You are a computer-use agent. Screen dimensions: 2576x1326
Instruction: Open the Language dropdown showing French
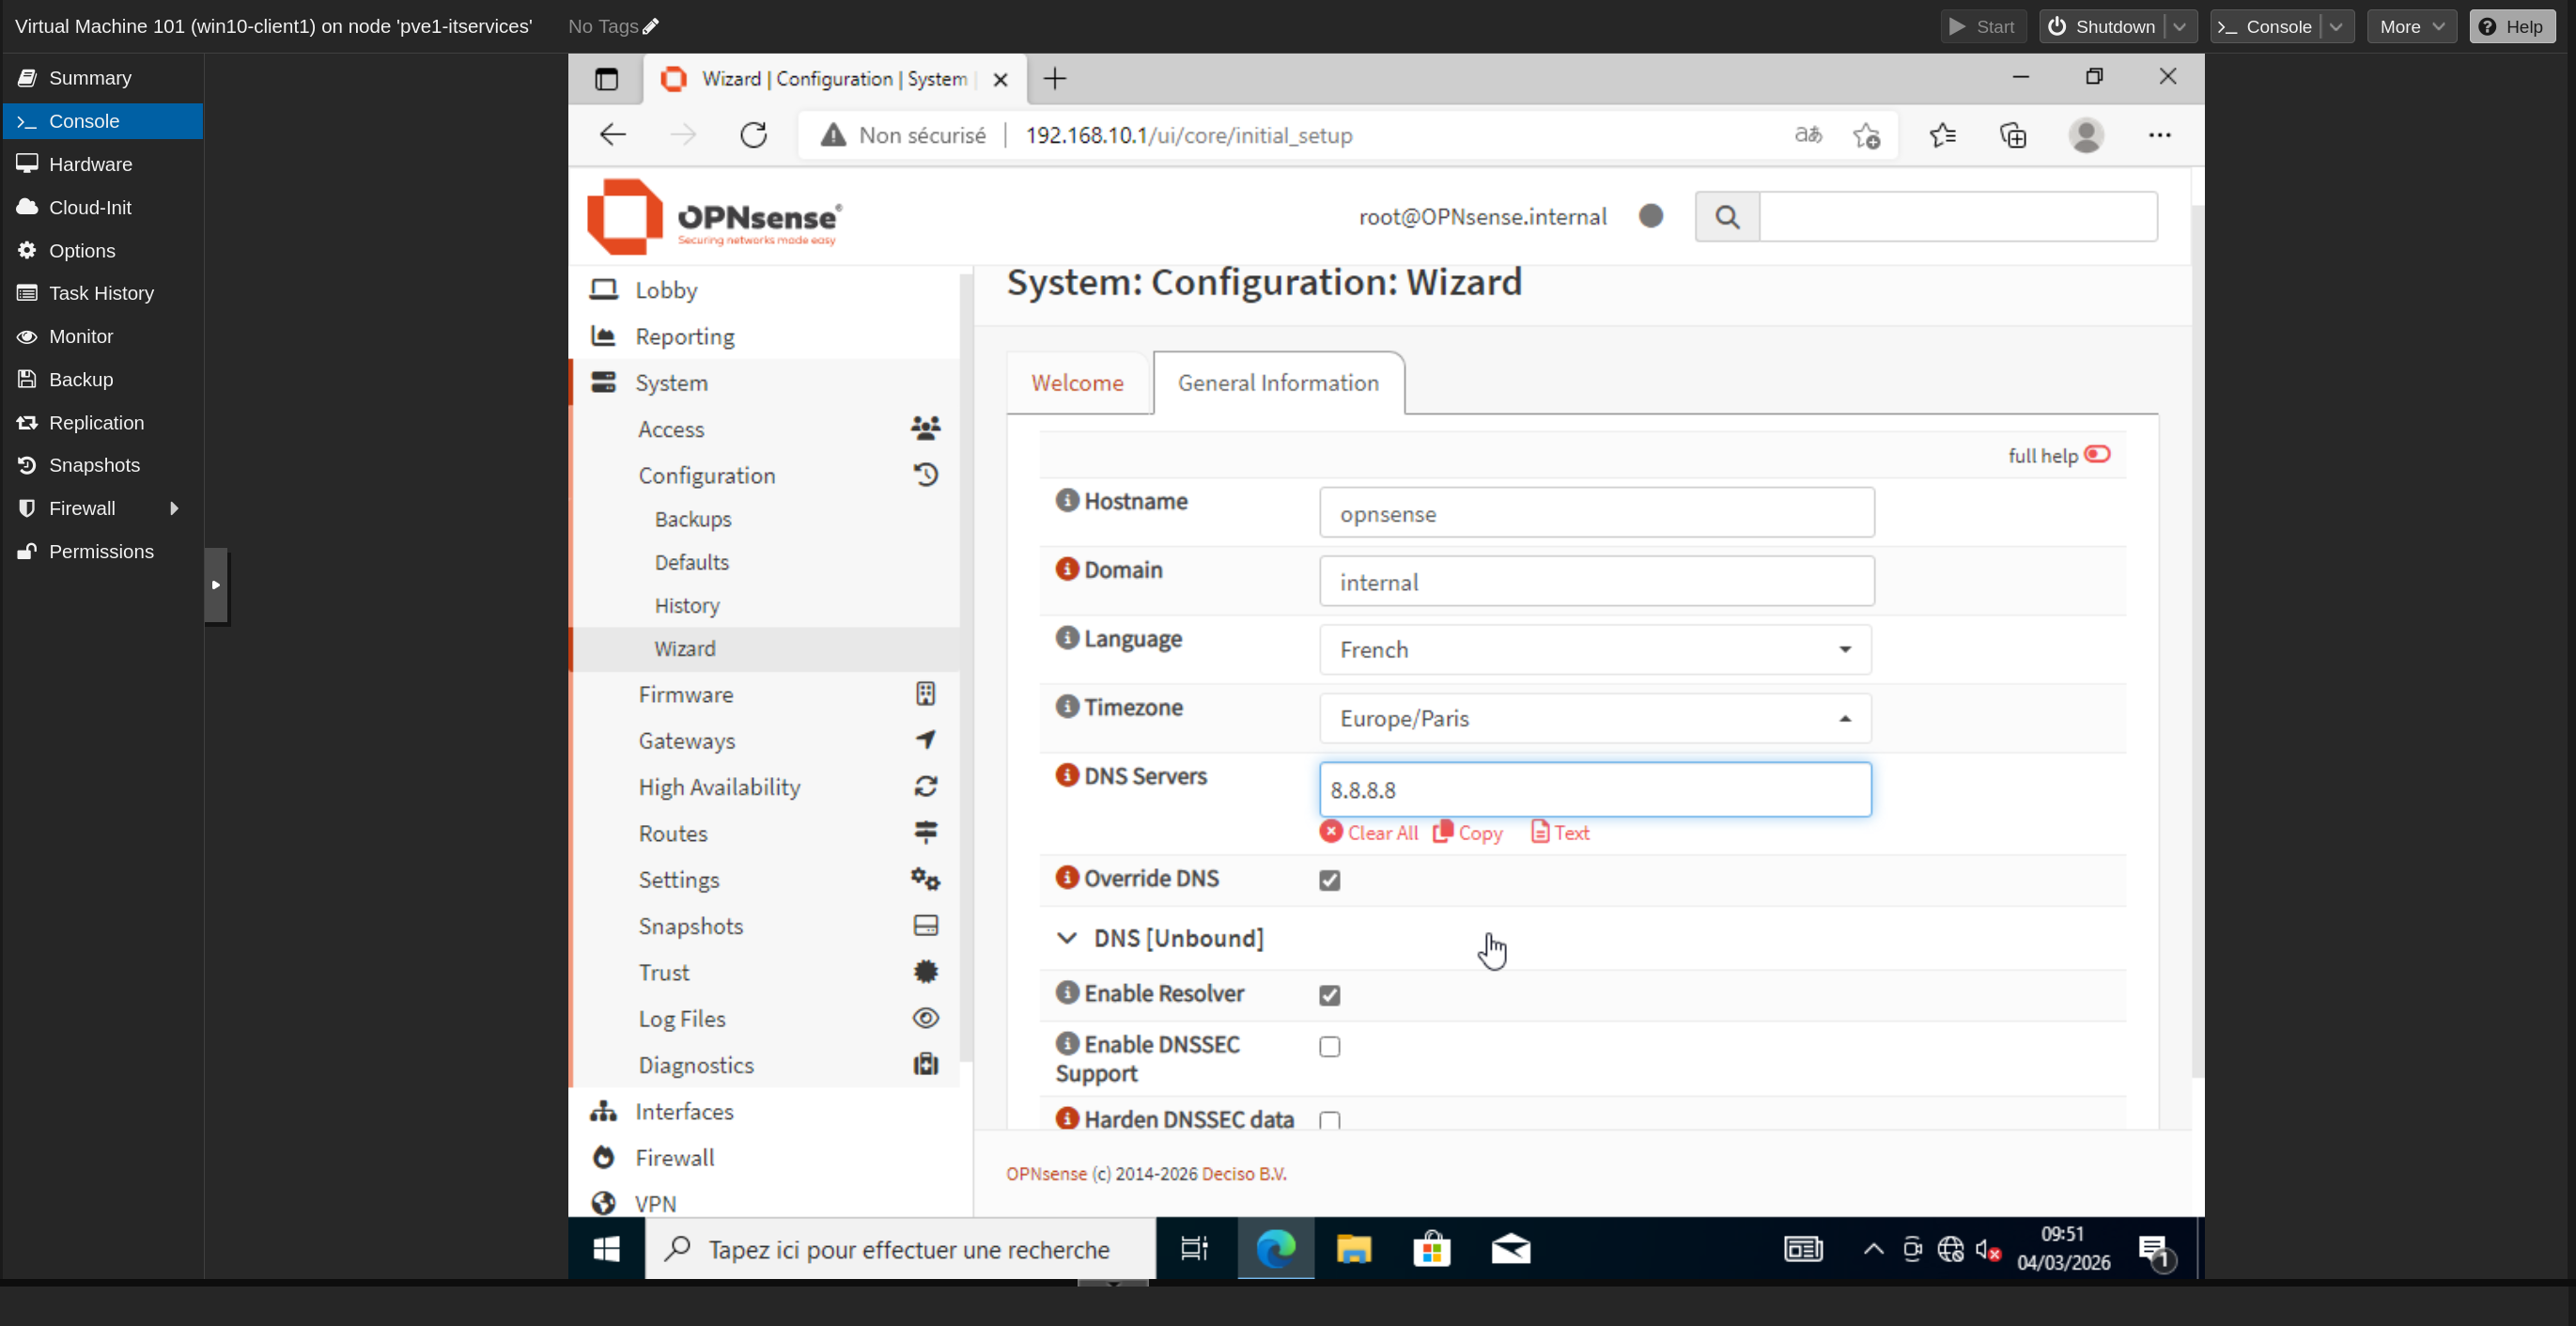pos(1595,650)
